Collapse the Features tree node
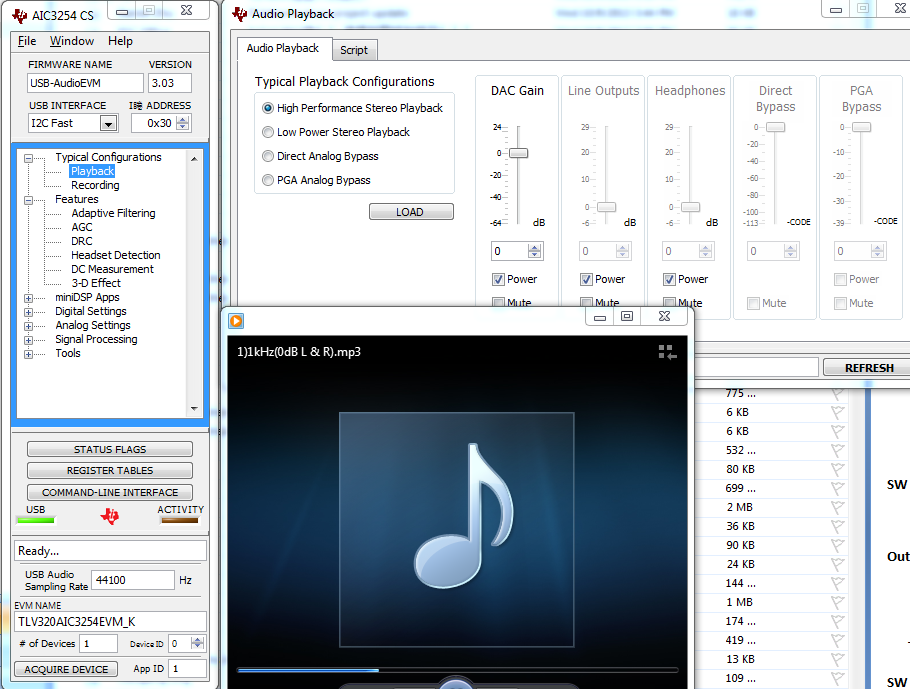The width and height of the screenshot is (910, 689). pyautogui.click(x=28, y=200)
